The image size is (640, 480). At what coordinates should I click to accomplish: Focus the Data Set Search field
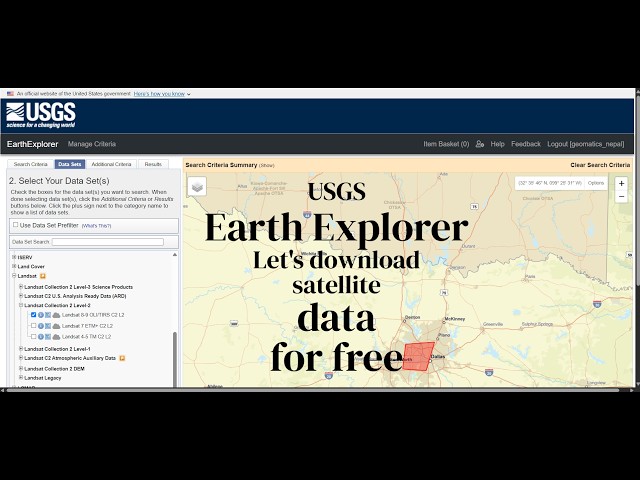point(108,242)
